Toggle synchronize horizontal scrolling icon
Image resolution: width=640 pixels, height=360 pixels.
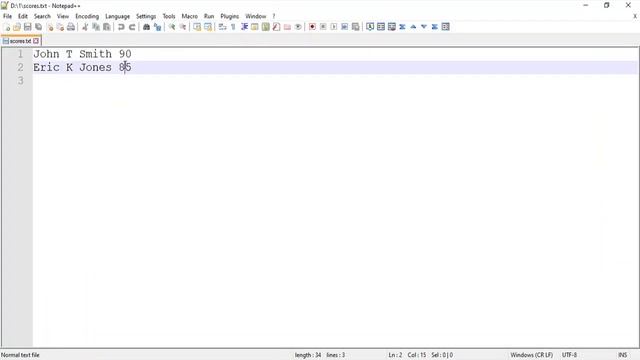pos(208,27)
